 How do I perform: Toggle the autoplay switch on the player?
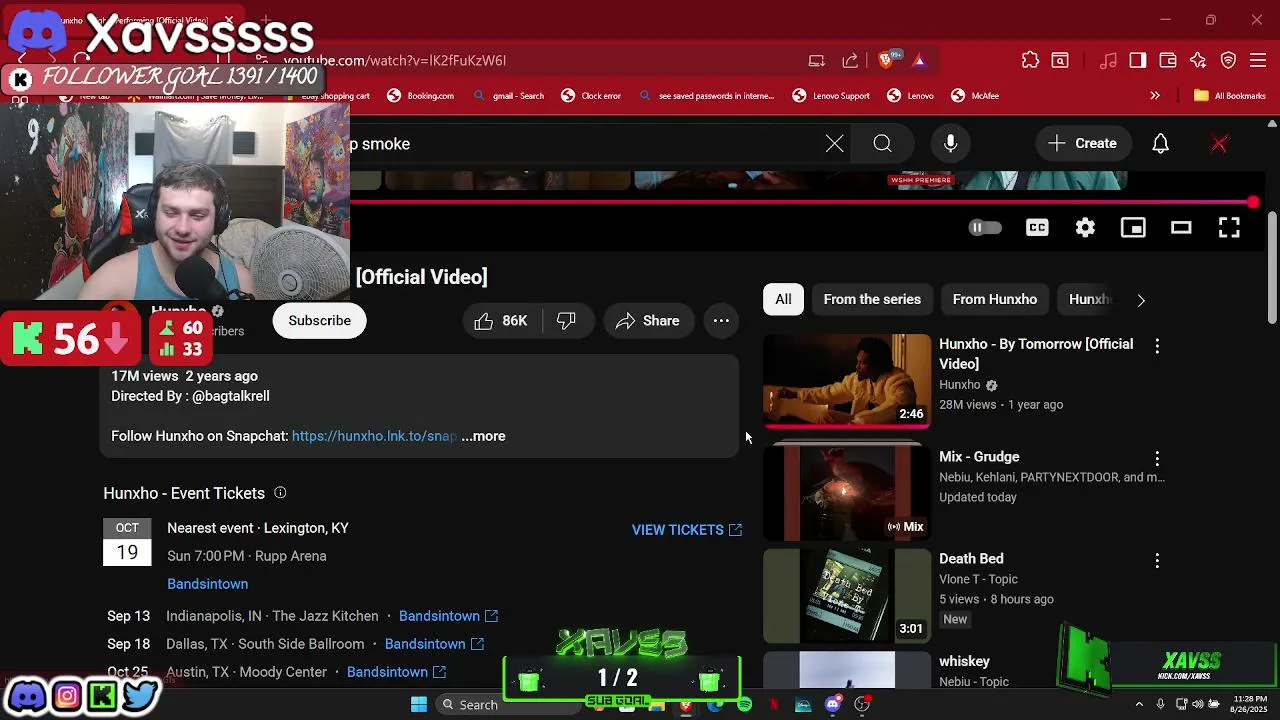pos(985,228)
